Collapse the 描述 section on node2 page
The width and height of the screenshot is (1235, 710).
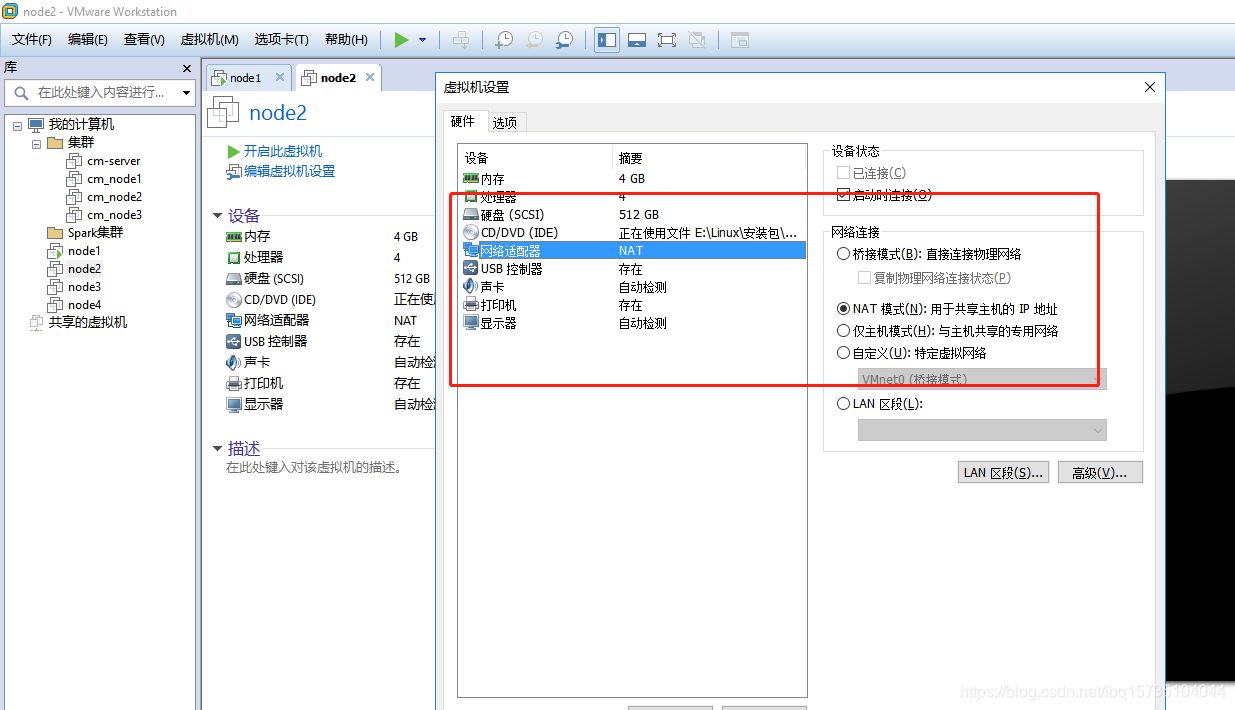coord(217,449)
